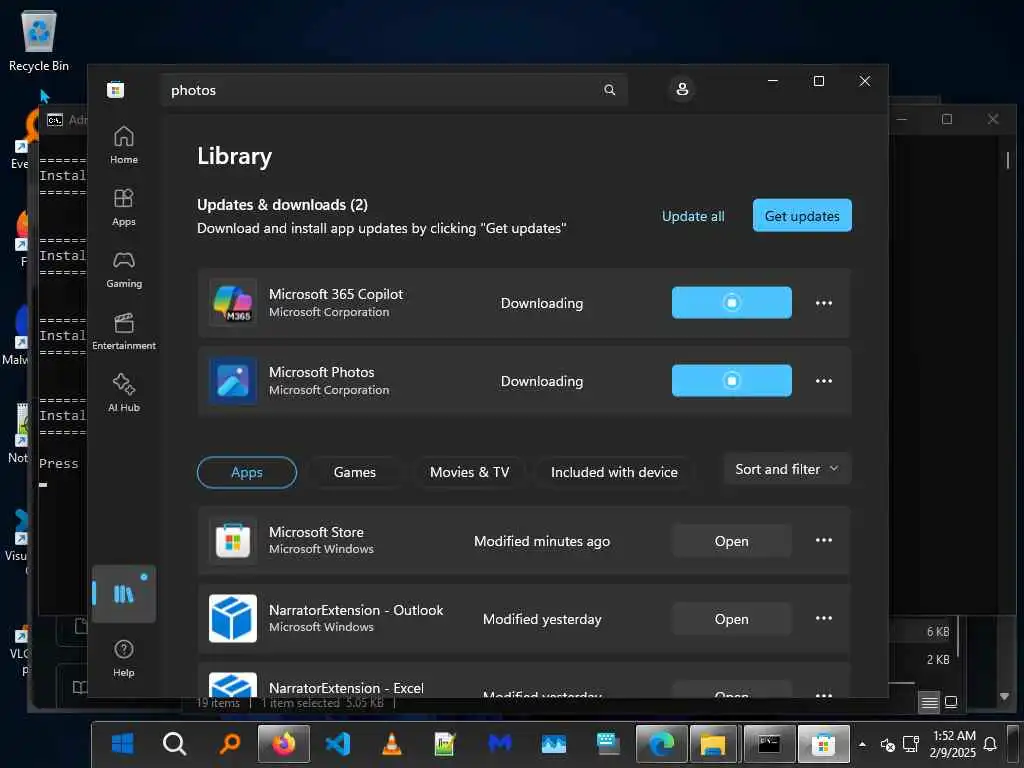Open the Photos app icon on taskbar
The width and height of the screenshot is (1024, 768).
(554, 743)
